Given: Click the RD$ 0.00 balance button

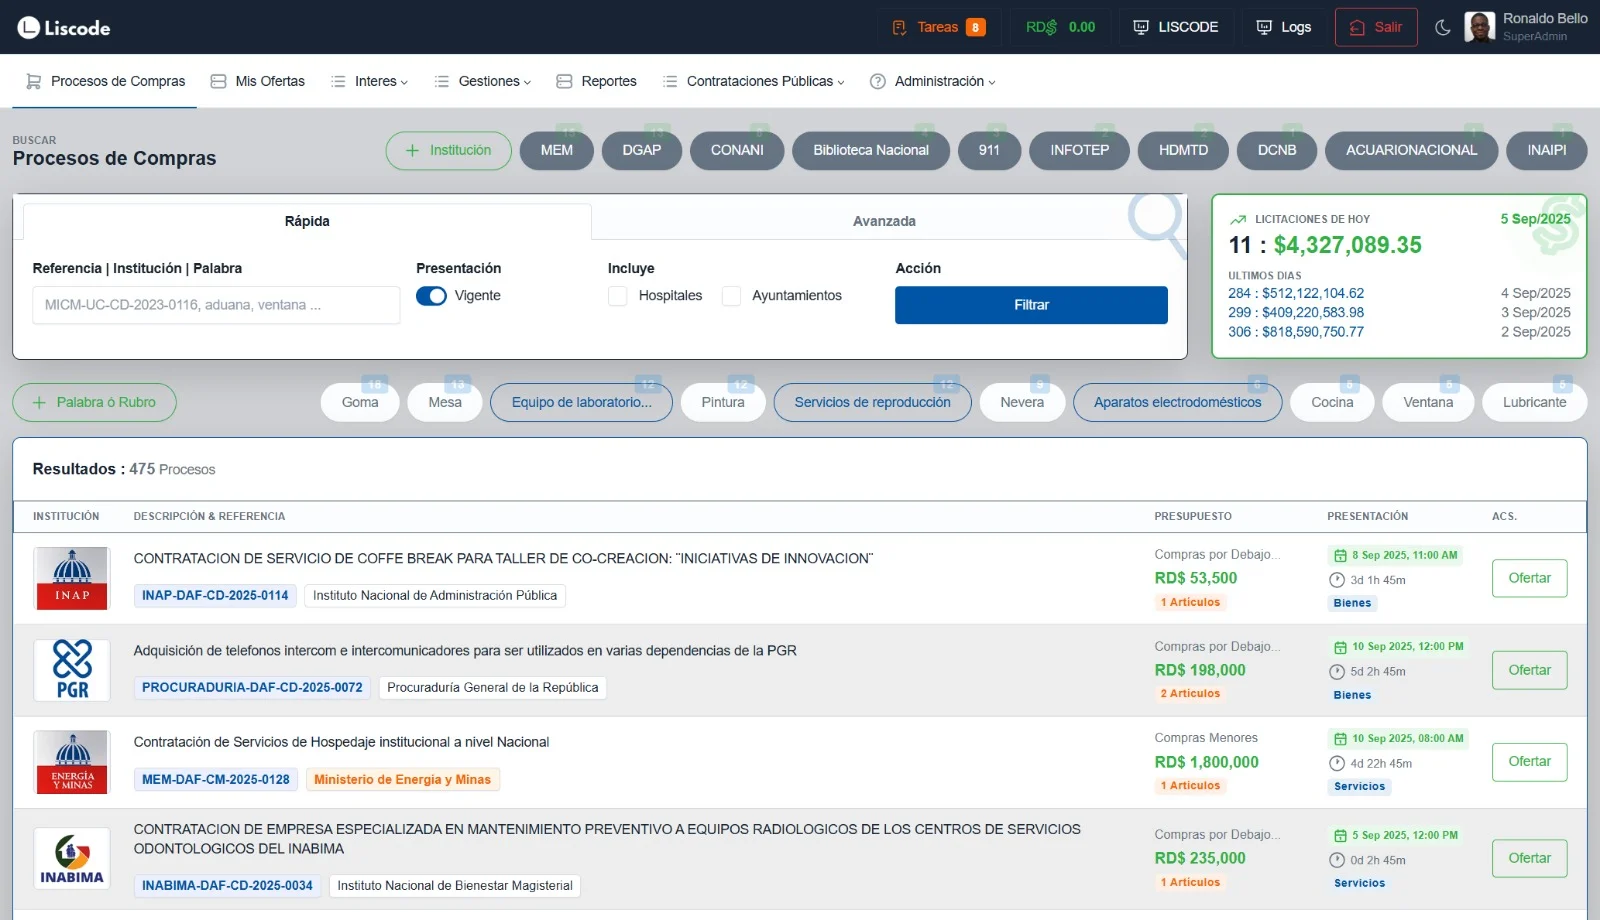Looking at the screenshot, I should (1060, 27).
